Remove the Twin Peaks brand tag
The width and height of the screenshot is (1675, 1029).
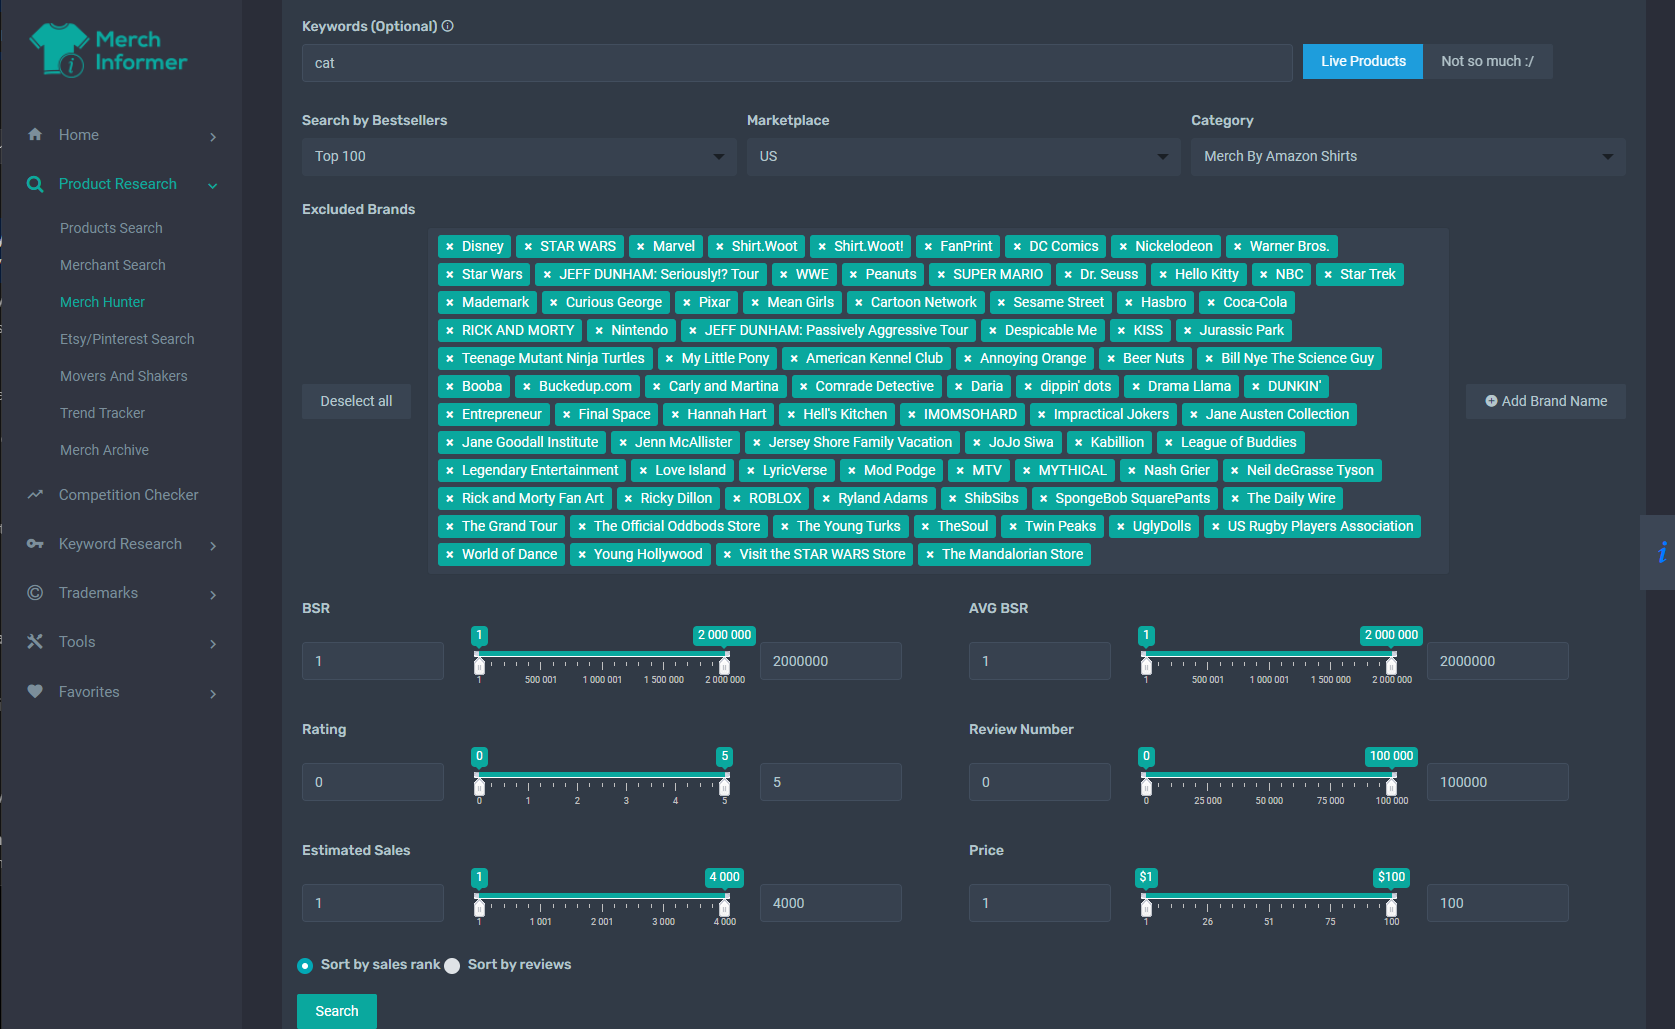pos(1013,526)
